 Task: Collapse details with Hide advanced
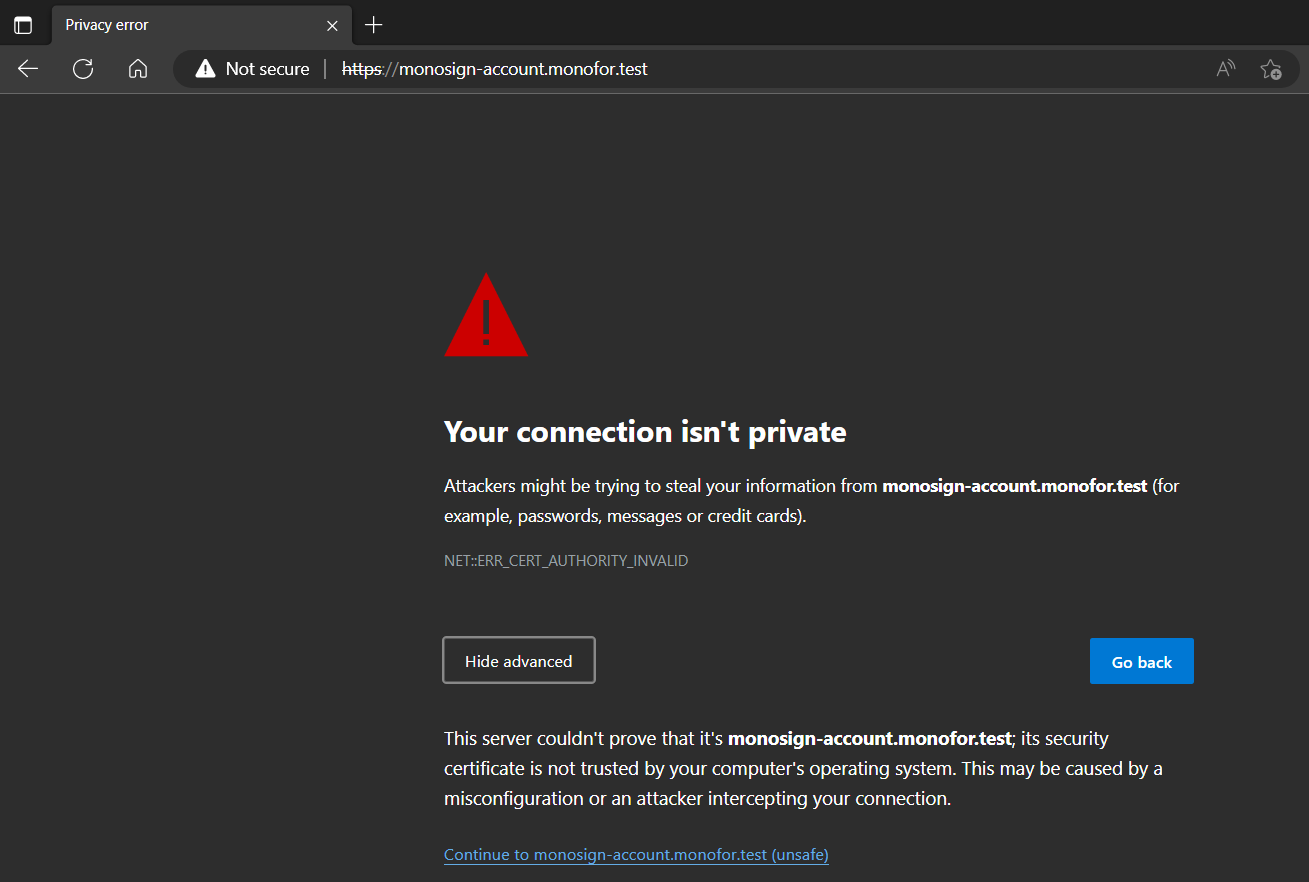click(519, 661)
